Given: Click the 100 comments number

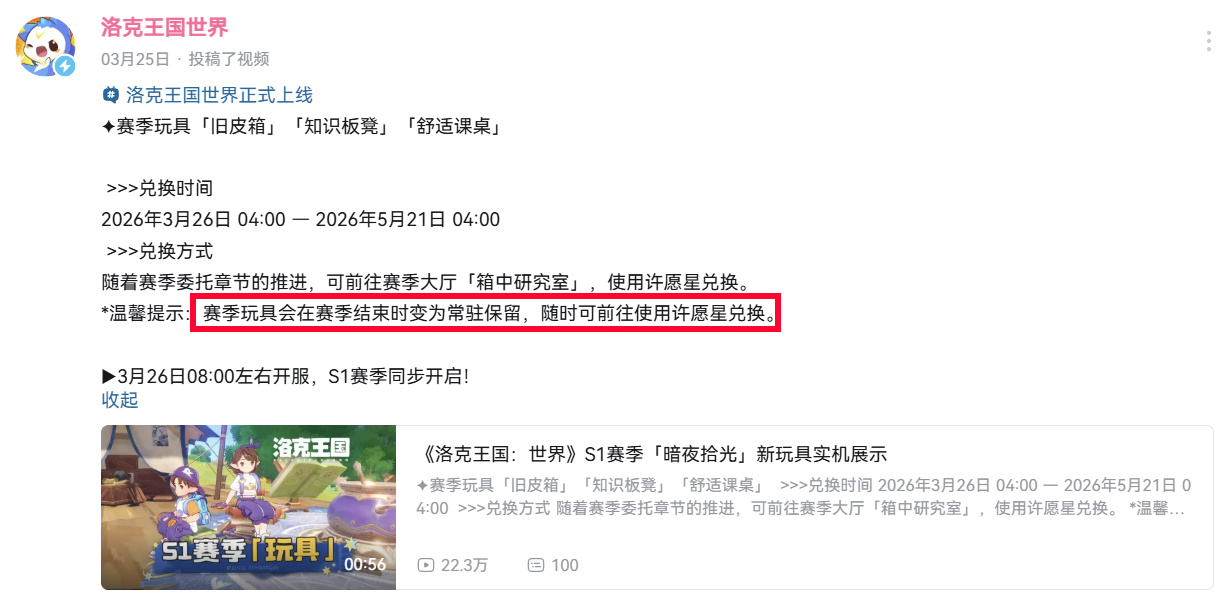Looking at the screenshot, I should click(565, 565).
